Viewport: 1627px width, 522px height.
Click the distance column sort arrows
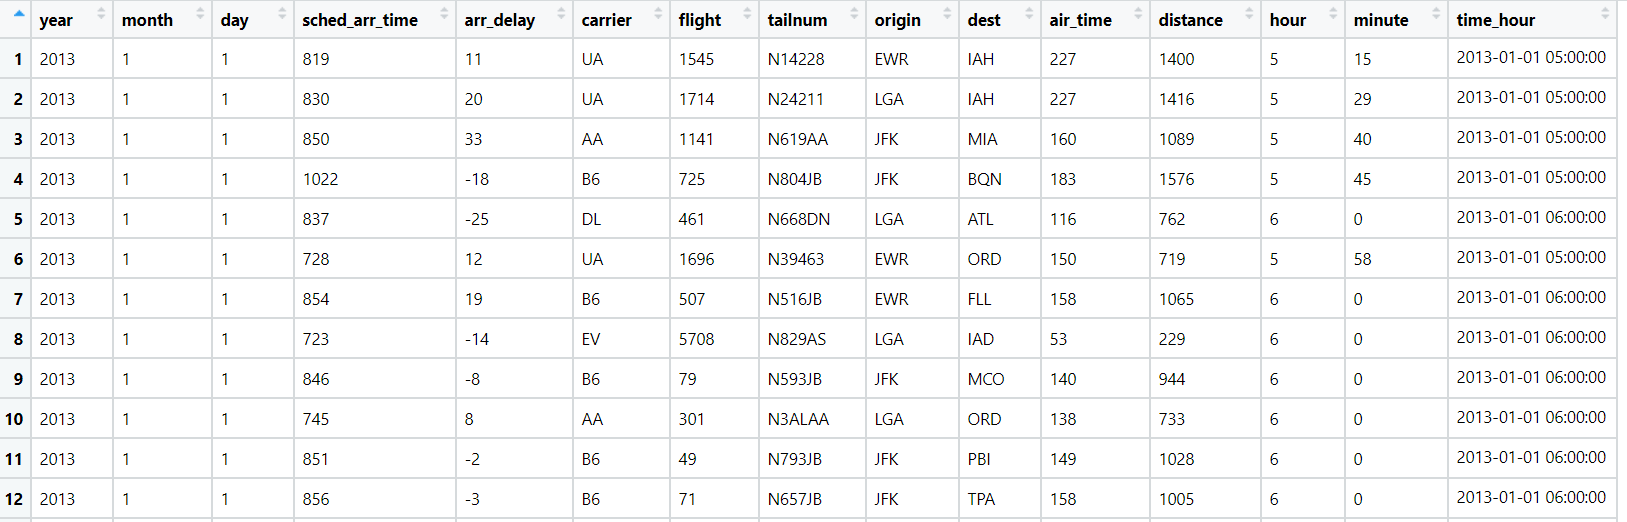point(1249,14)
